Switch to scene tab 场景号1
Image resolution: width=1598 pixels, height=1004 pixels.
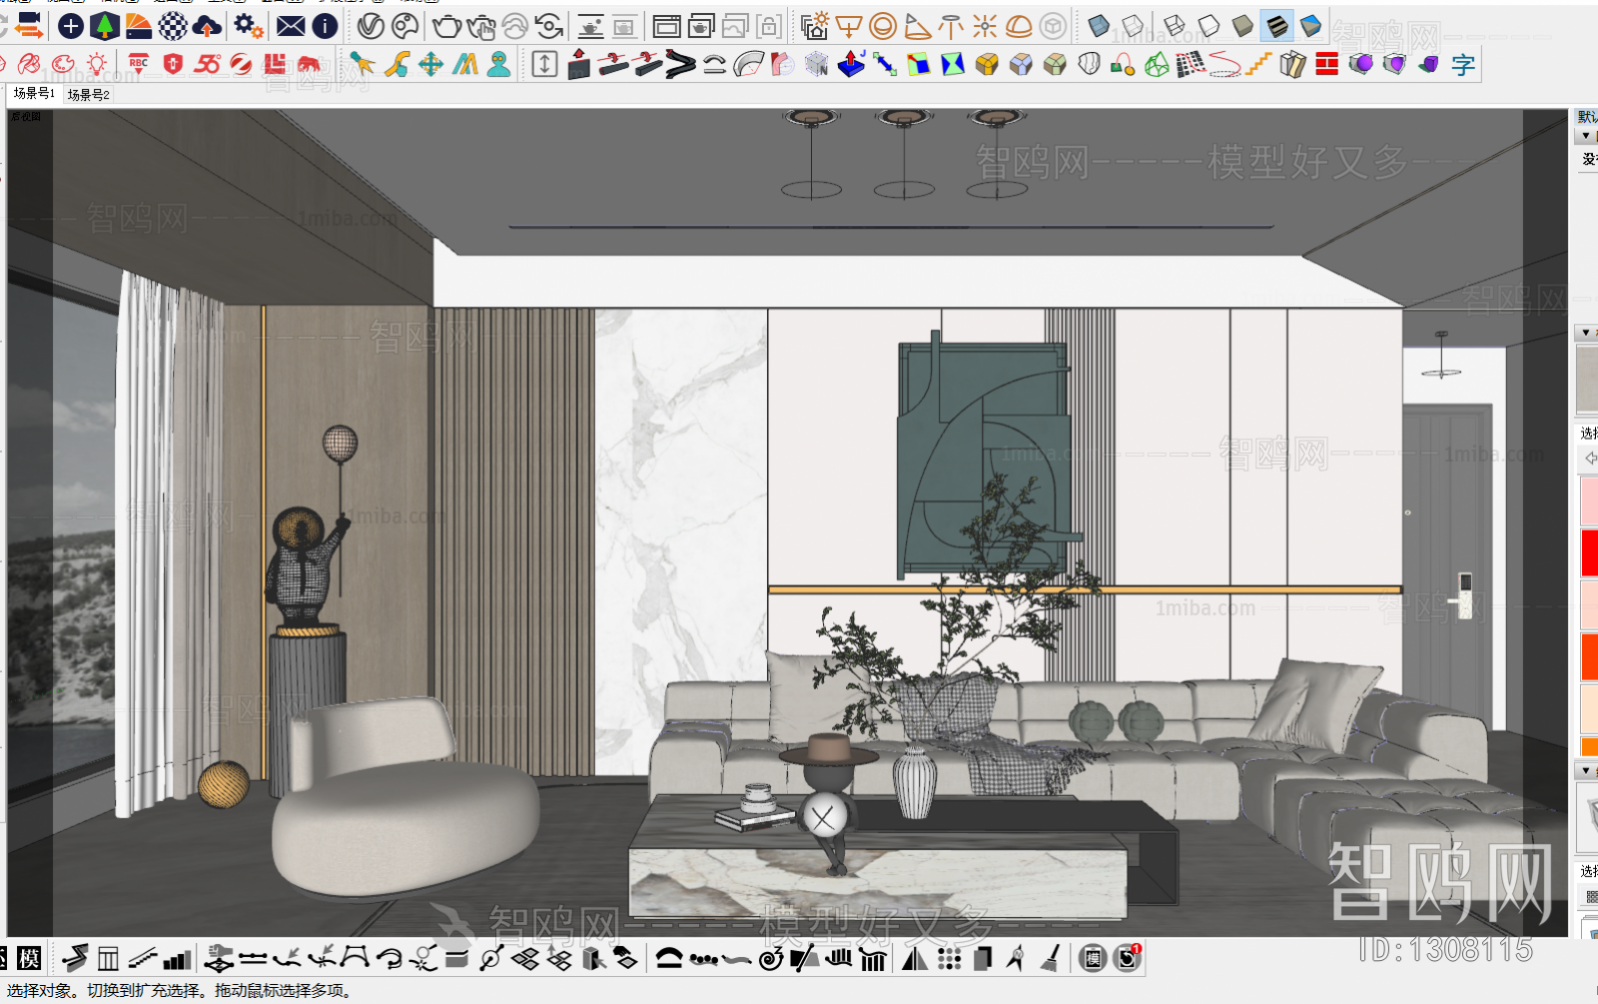[x=34, y=93]
